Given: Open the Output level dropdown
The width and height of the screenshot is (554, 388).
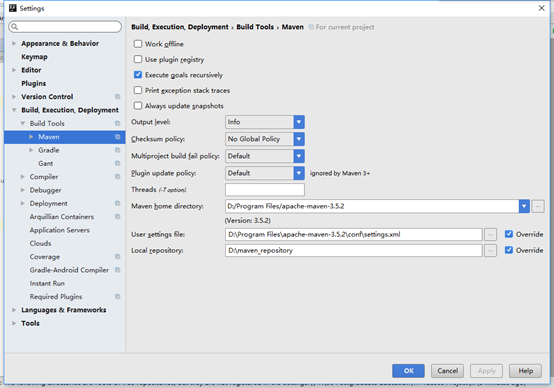Looking at the screenshot, I should [265, 122].
